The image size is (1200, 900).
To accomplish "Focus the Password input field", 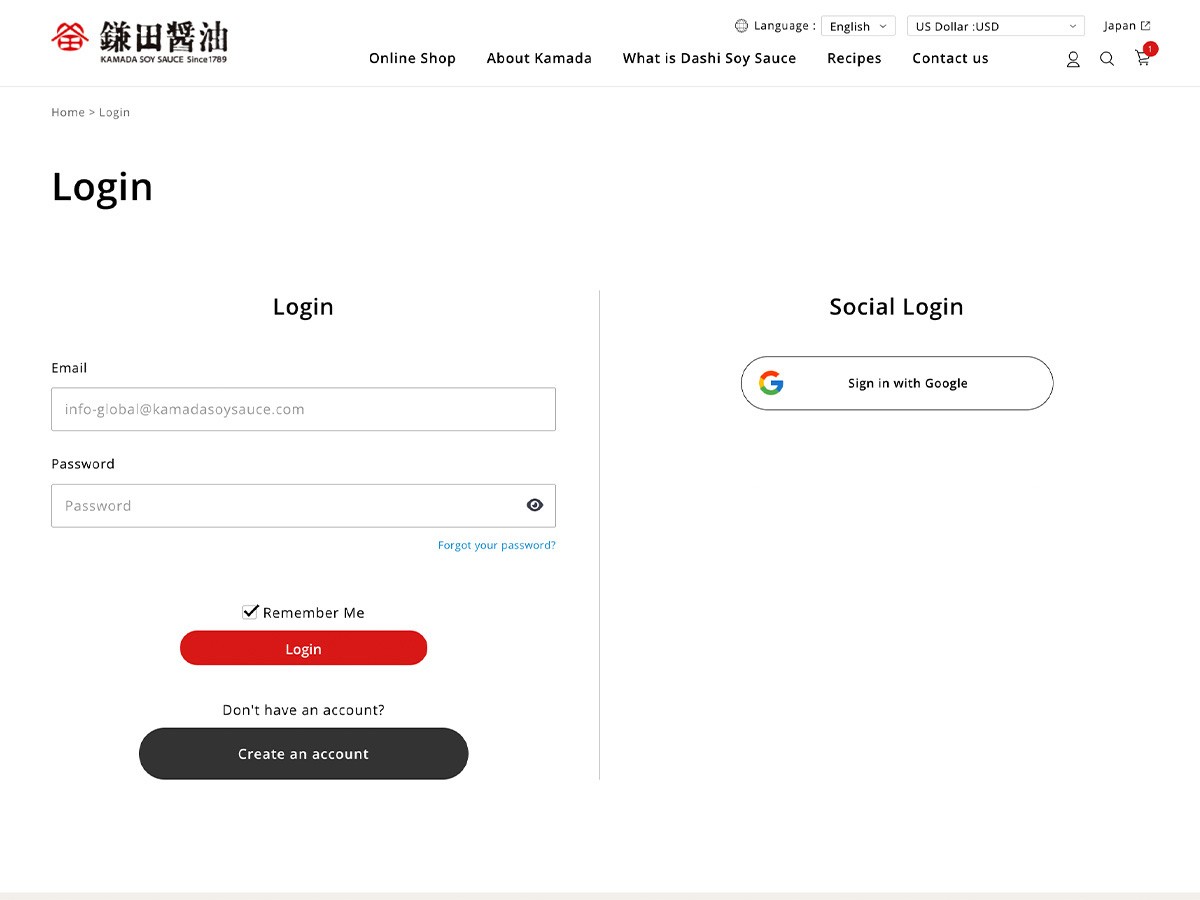I will 303,506.
